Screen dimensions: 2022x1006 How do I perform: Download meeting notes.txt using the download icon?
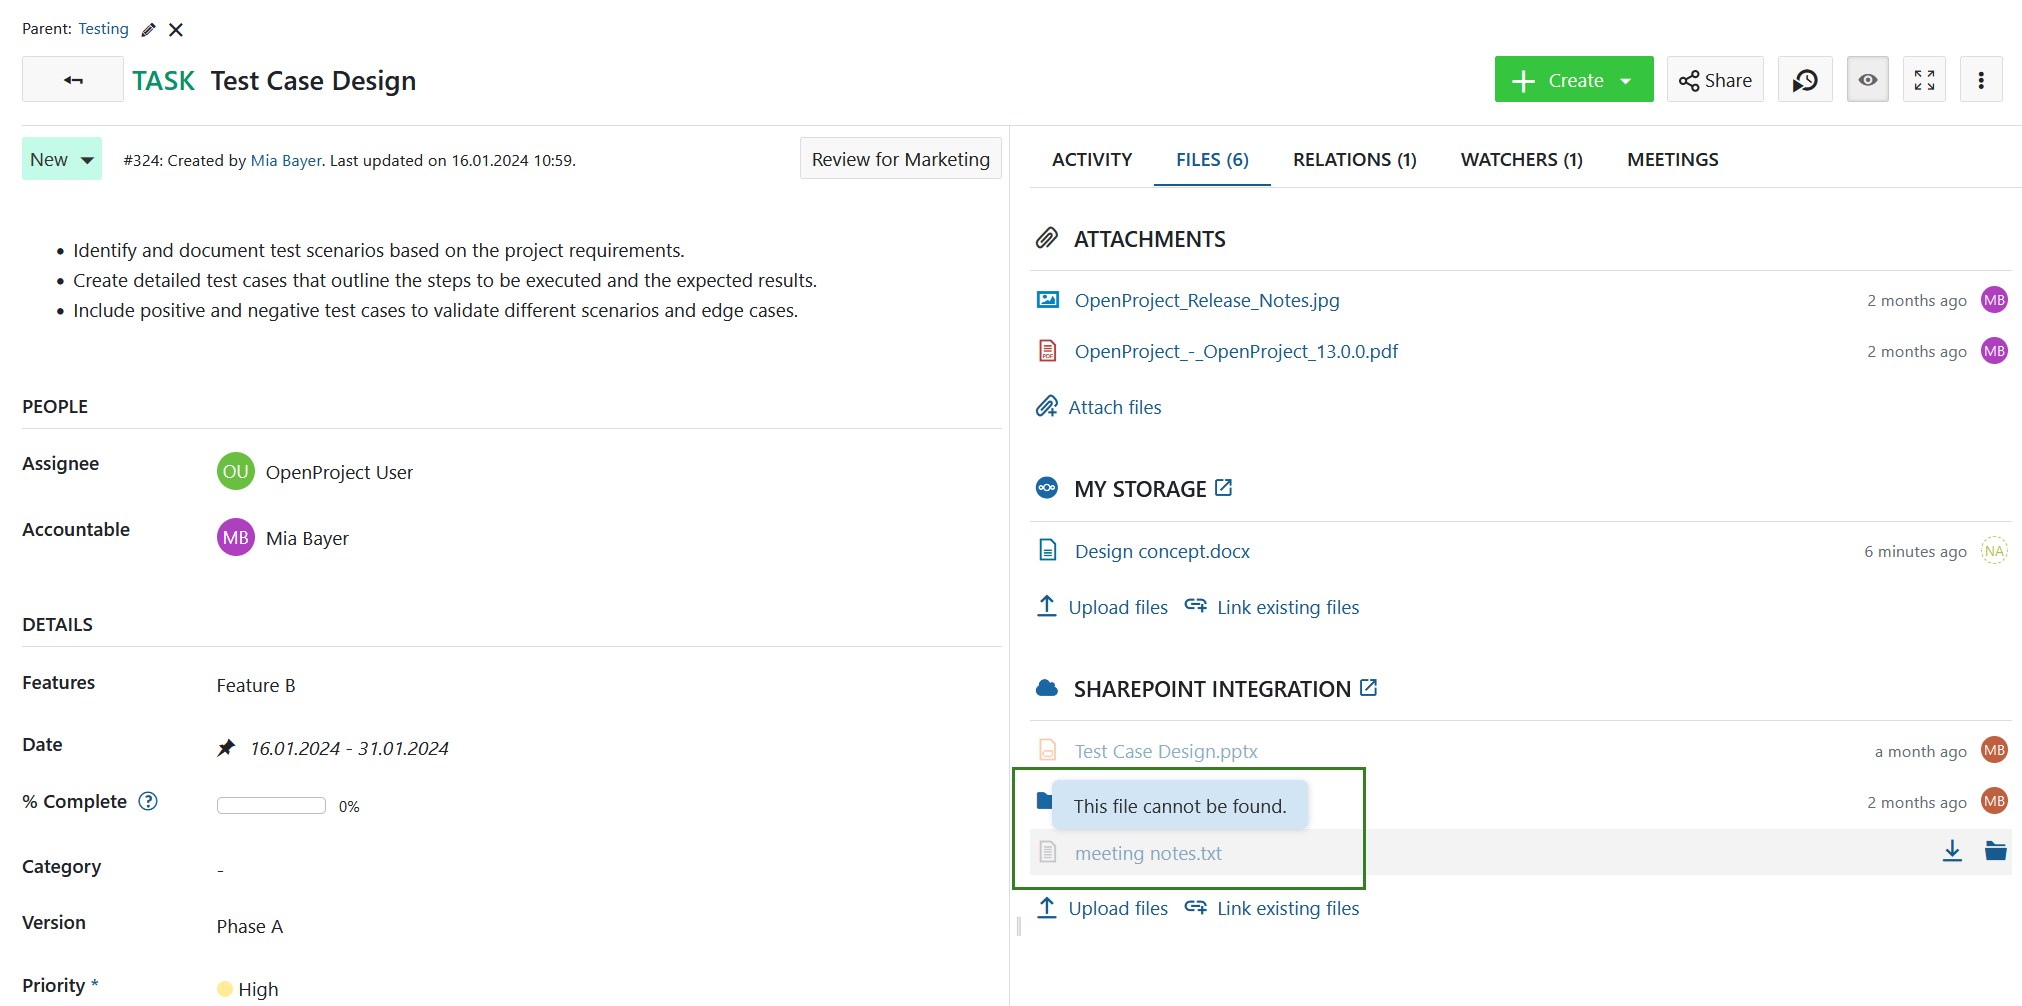coord(1953,851)
